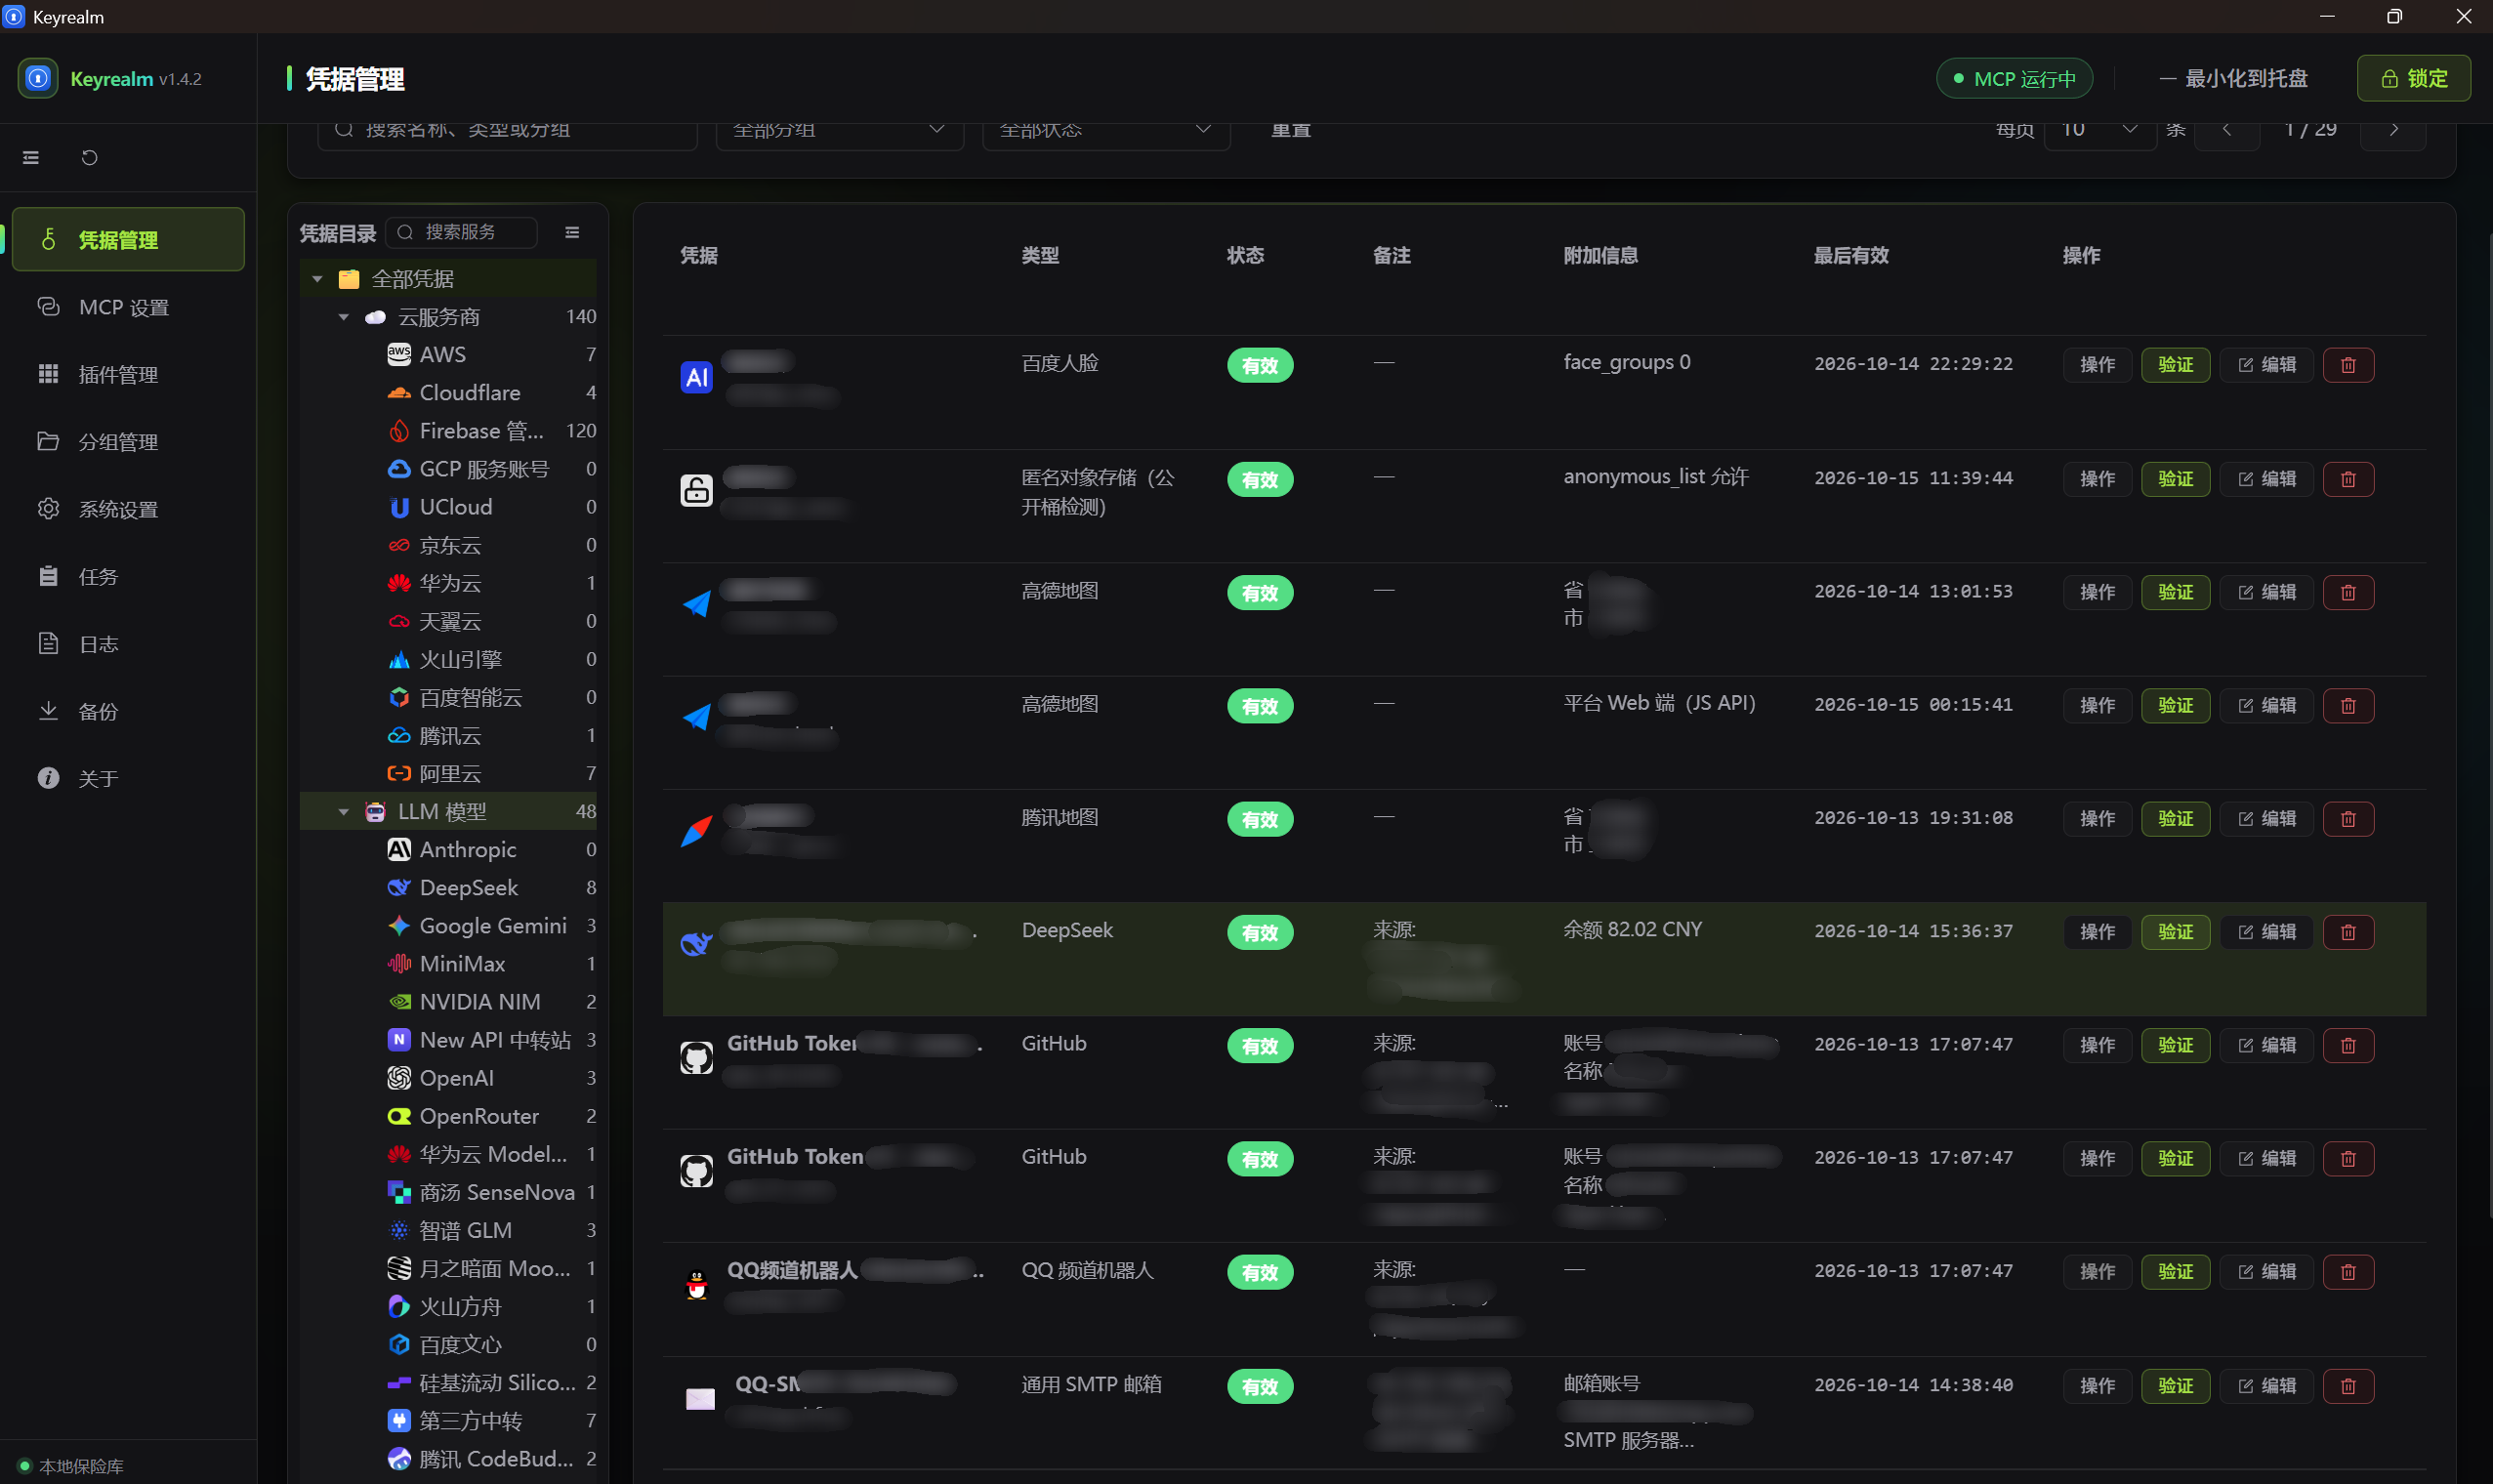Open MCP 设置 in the sidebar

pyautogui.click(x=128, y=307)
